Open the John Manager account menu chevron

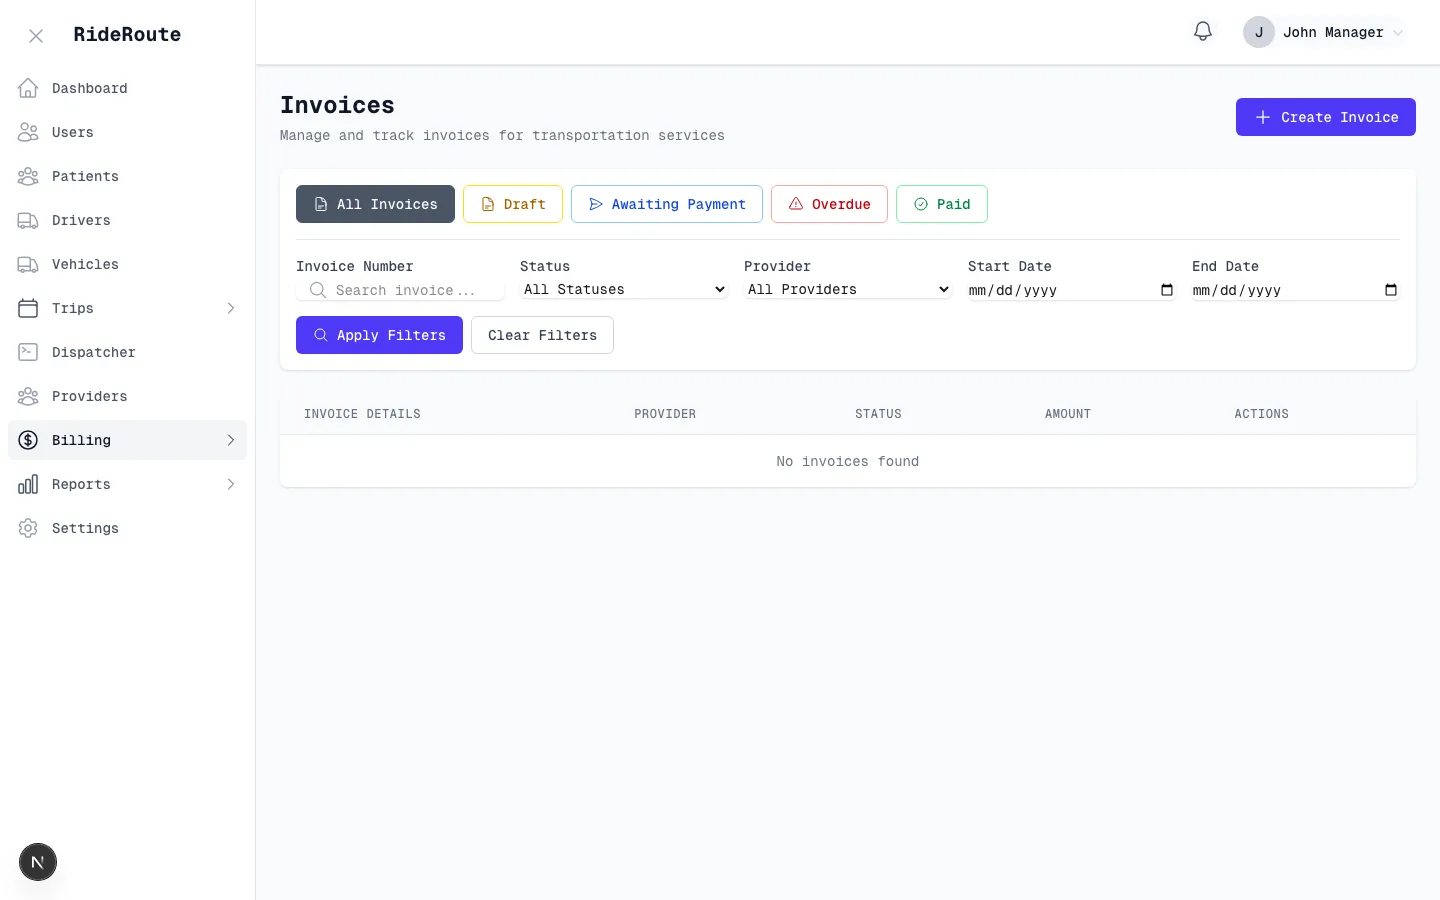[1398, 32]
